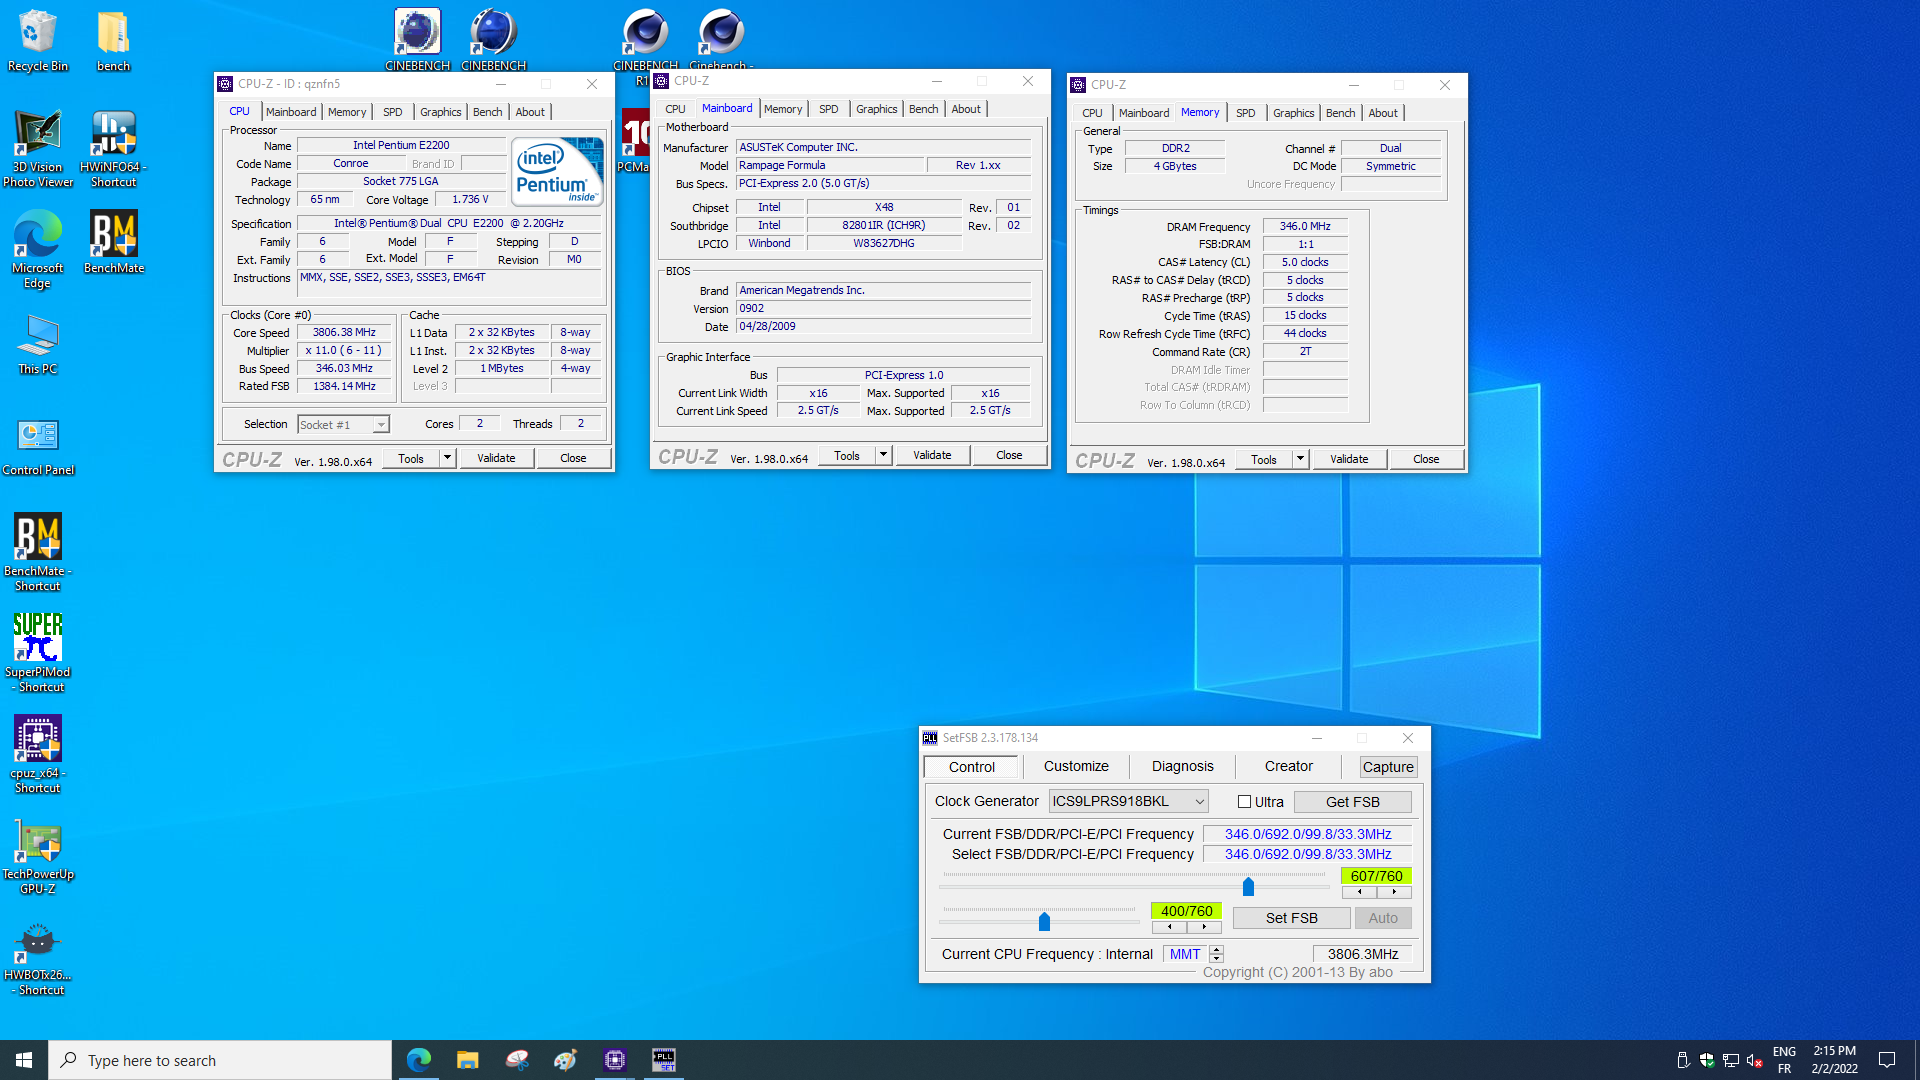This screenshot has height=1080, width=1920.
Task: Click the Auto button in SetFSB
Action: pyautogui.click(x=1383, y=918)
